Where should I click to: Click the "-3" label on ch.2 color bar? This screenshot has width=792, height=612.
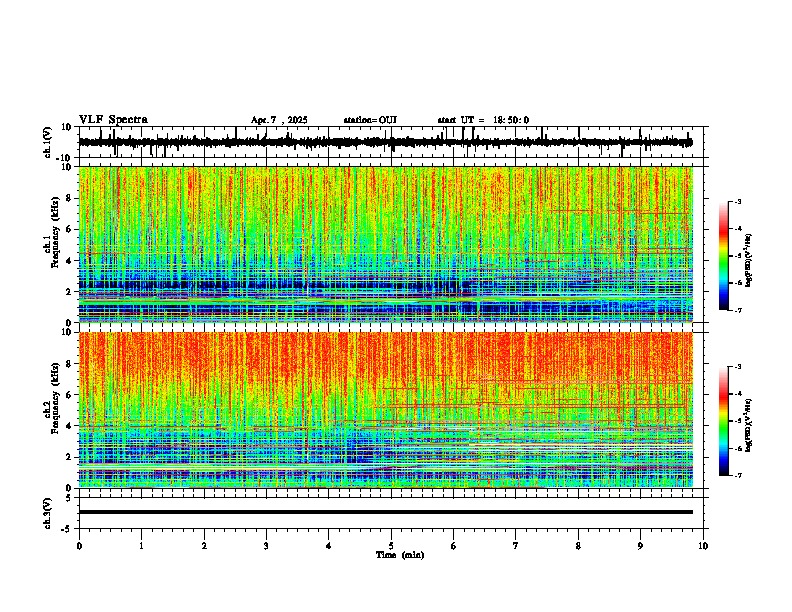pos(737,367)
